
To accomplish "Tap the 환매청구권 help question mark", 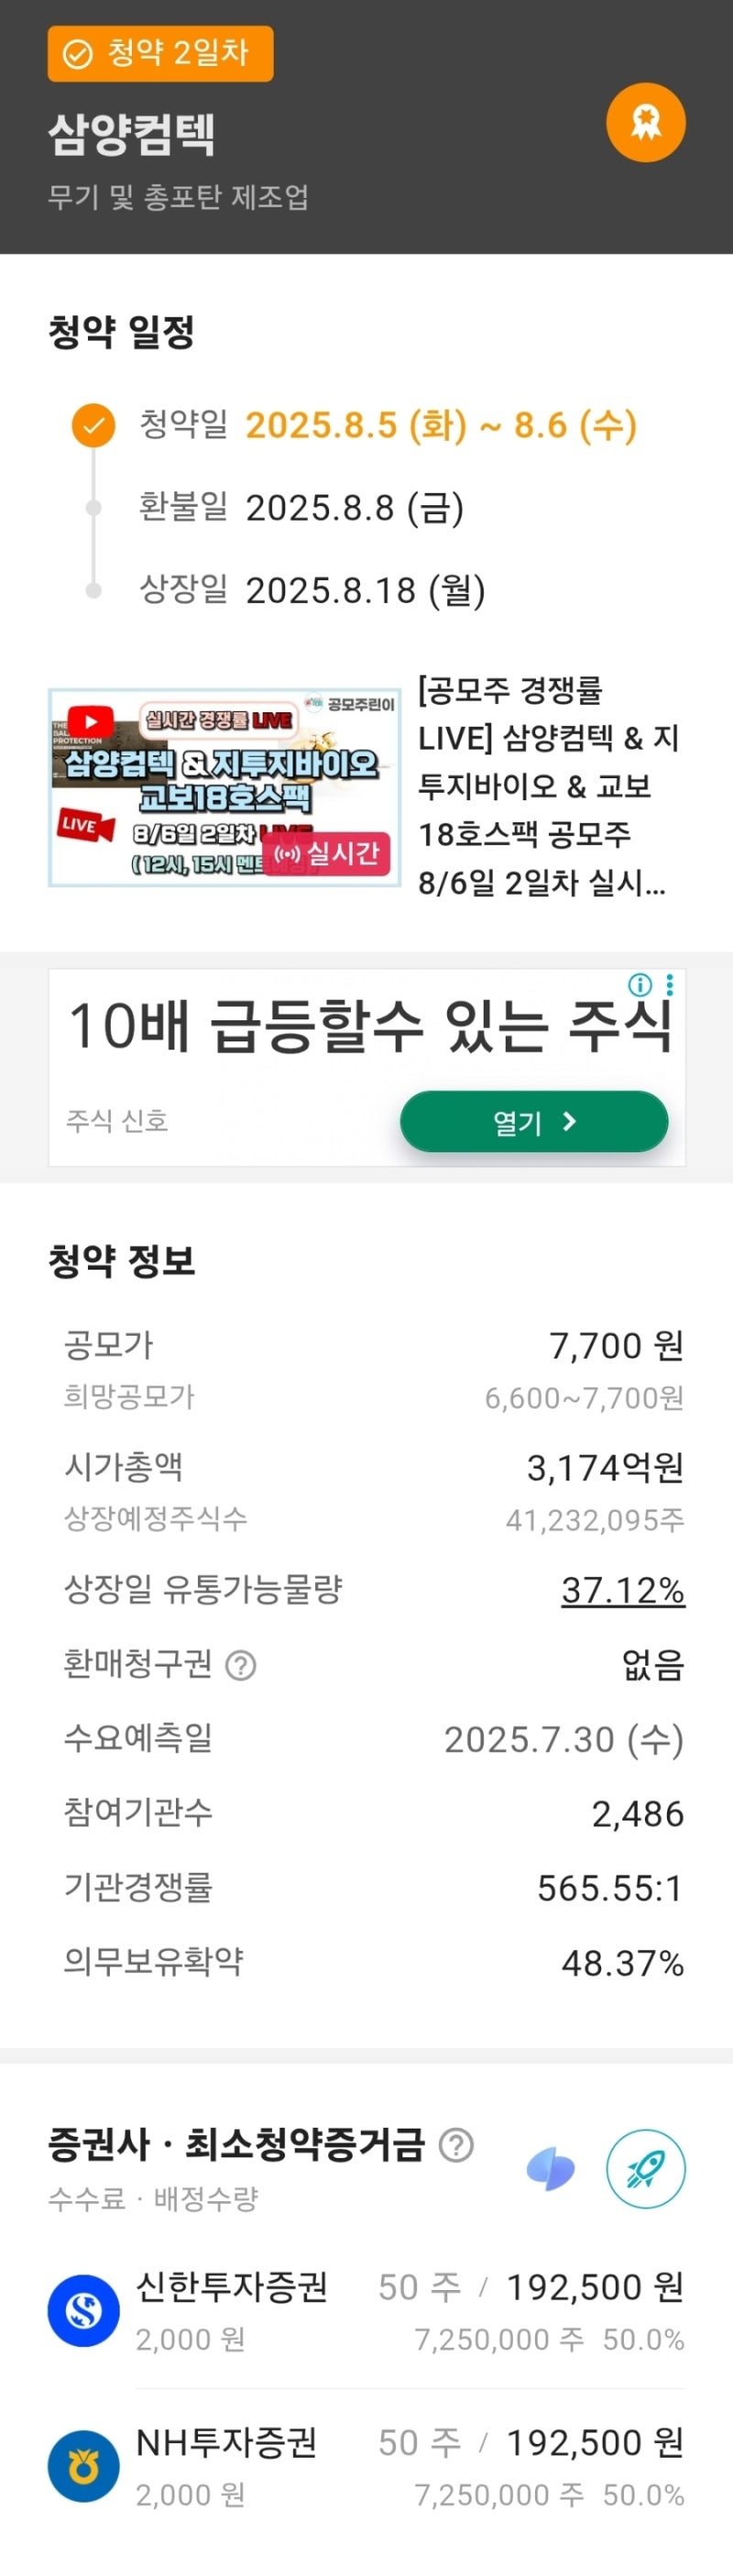I will 241,1665.
